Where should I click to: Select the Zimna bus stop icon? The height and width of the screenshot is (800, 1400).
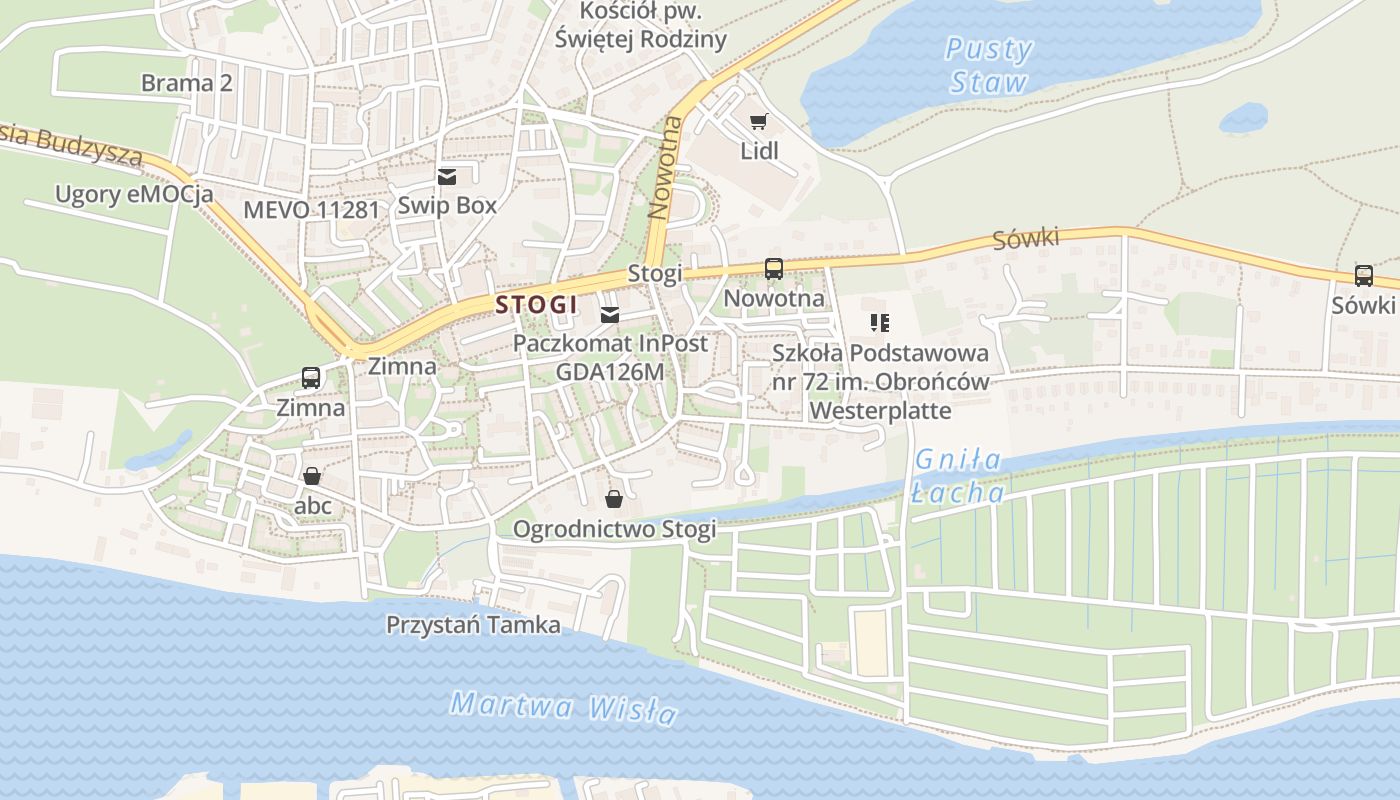coord(311,378)
